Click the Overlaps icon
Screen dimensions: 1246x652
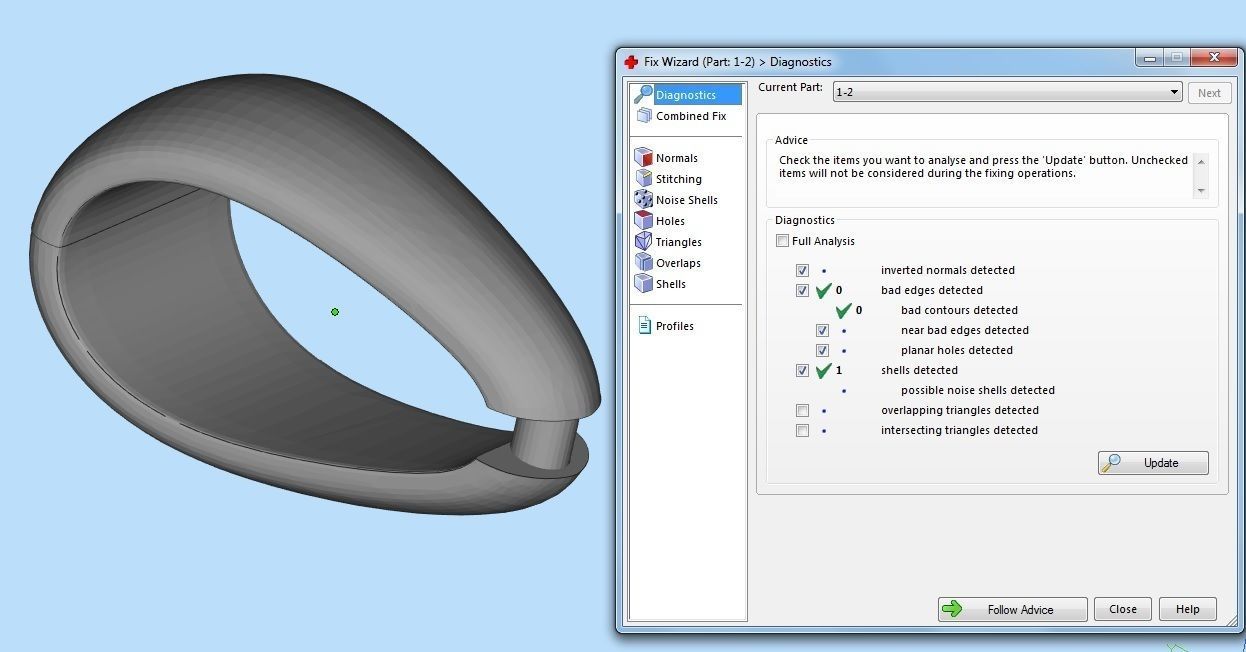click(x=643, y=263)
